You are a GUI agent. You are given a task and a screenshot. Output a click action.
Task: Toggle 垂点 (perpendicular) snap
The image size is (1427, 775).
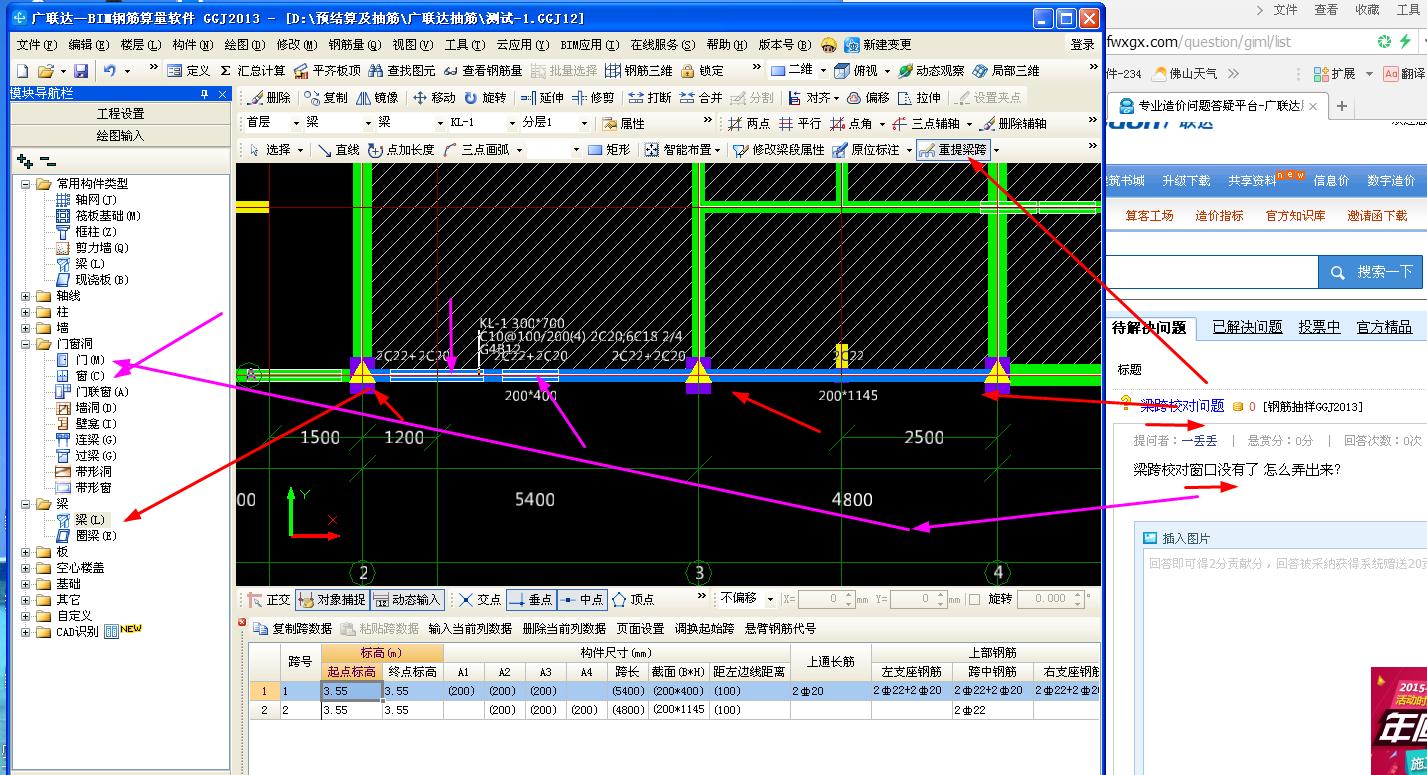click(x=531, y=600)
